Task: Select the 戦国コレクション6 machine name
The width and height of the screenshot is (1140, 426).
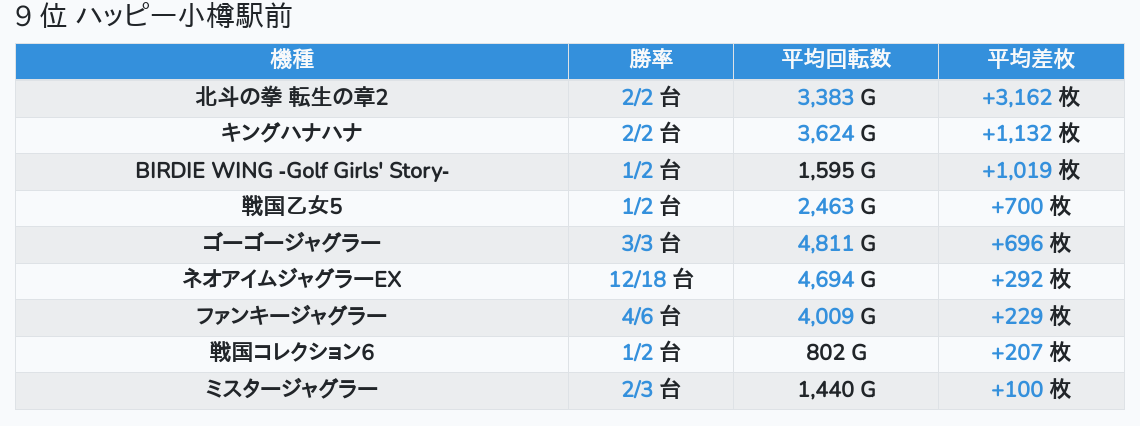Action: tap(292, 353)
